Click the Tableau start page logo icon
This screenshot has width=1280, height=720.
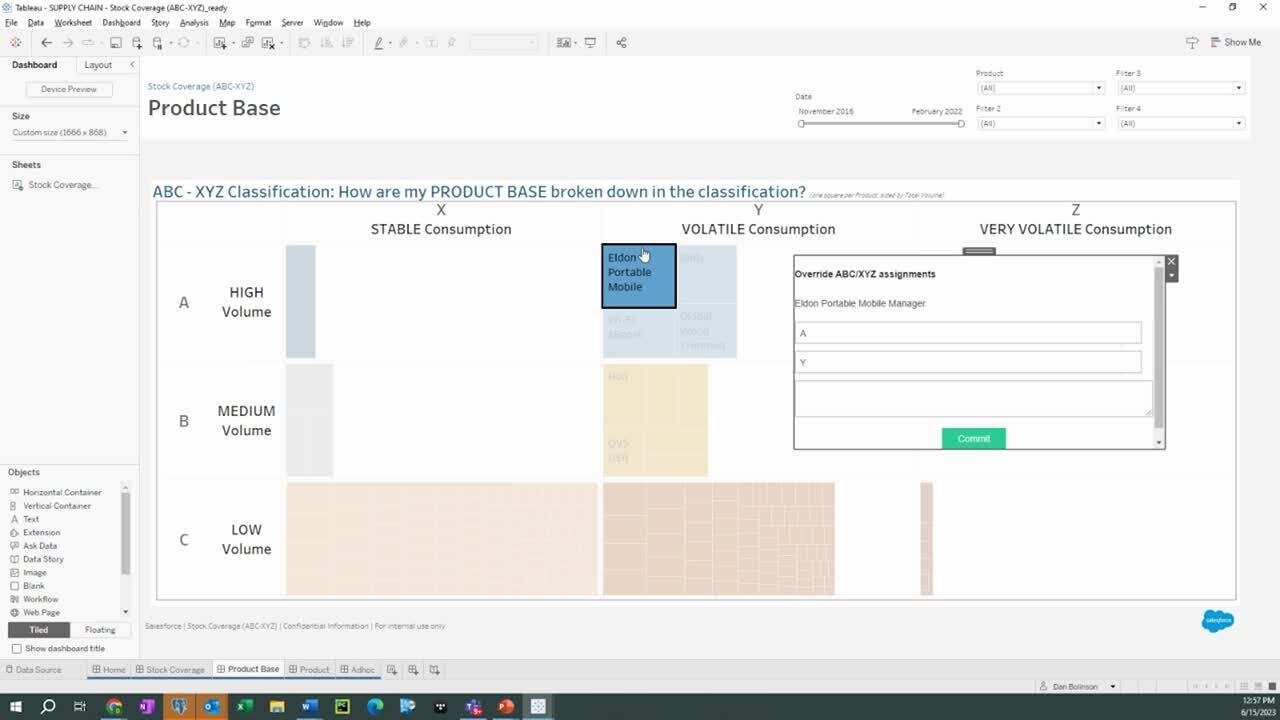(x=15, y=42)
